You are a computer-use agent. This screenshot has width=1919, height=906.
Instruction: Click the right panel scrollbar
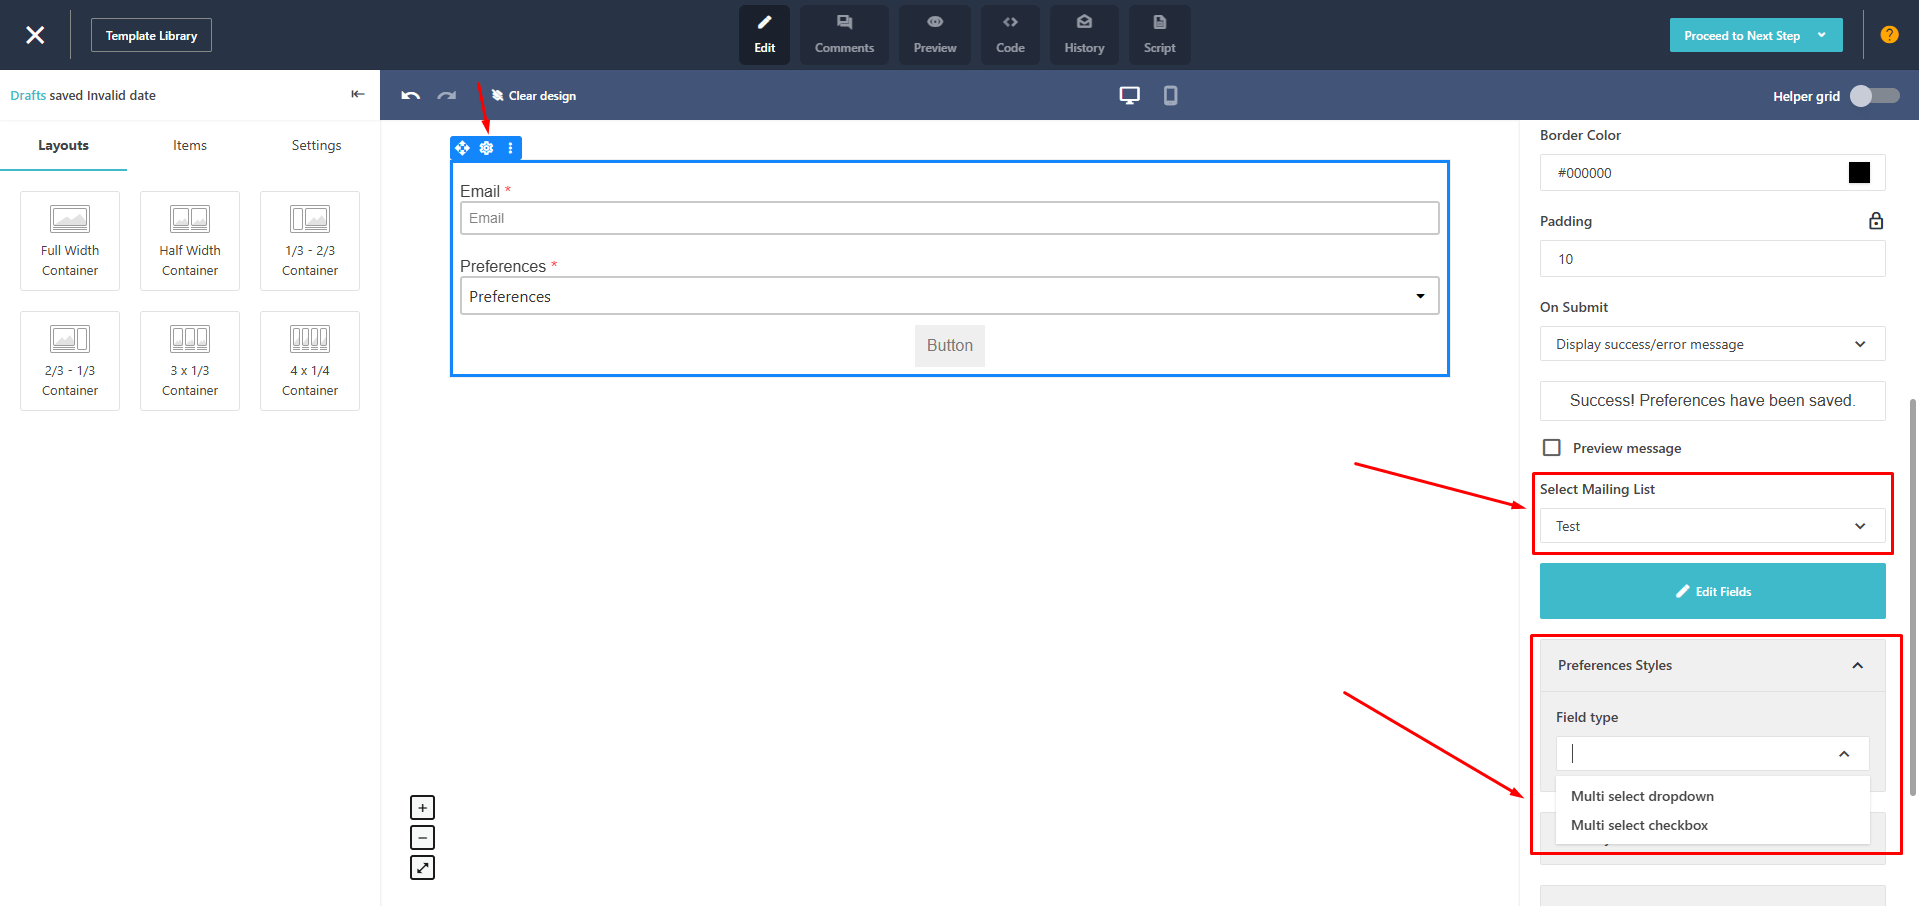click(x=1913, y=596)
